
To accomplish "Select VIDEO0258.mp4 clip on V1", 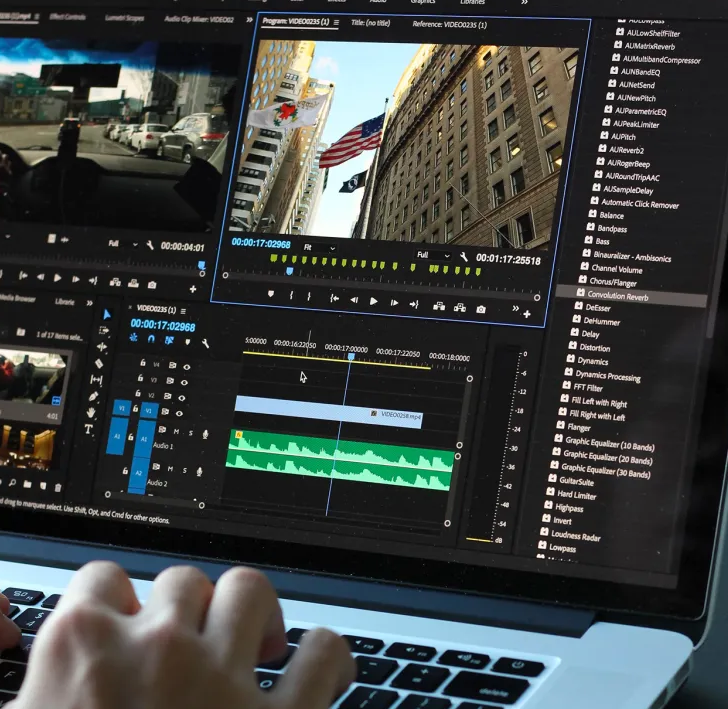I will (x=328, y=410).
